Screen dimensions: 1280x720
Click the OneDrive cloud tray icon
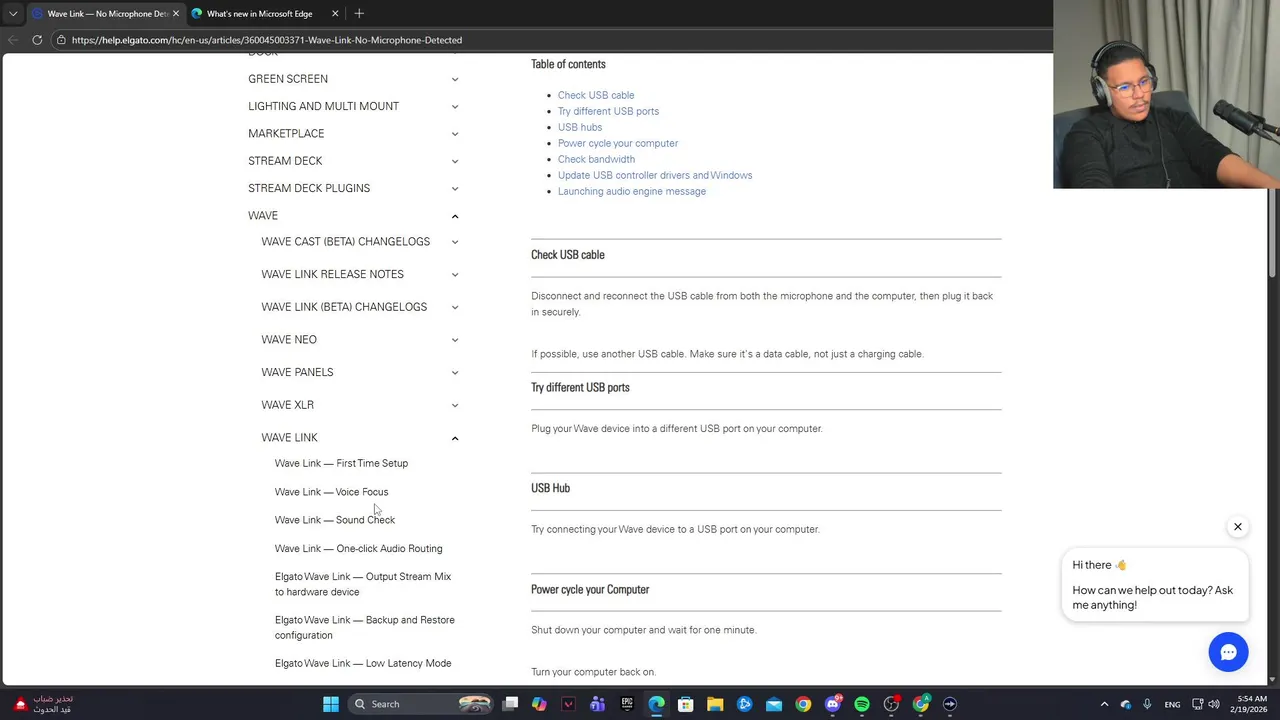(1126, 704)
